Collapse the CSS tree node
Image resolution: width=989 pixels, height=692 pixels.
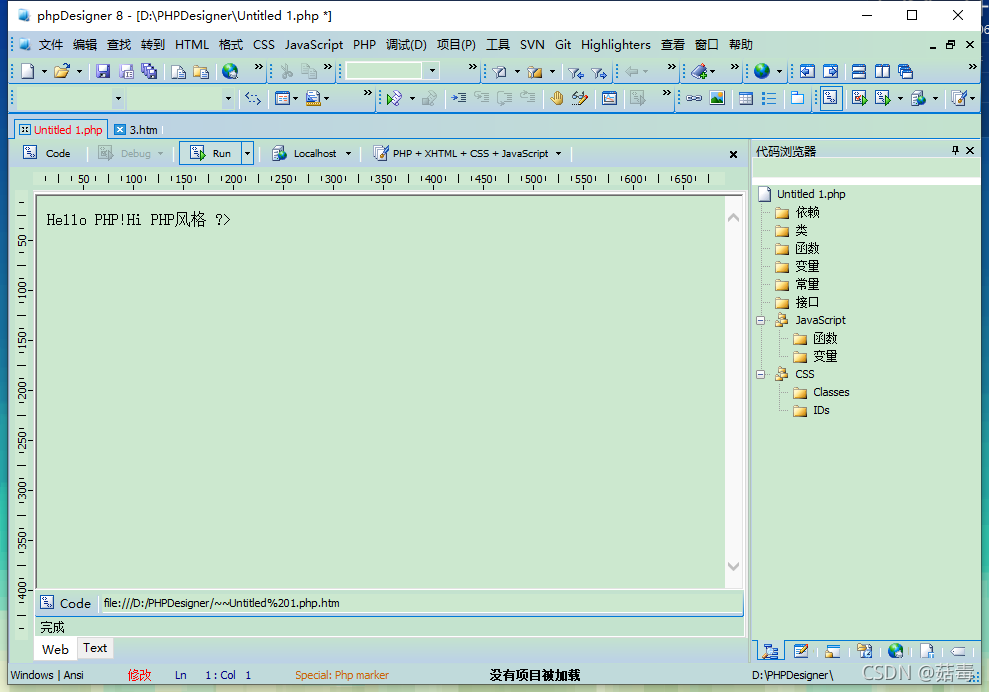click(761, 375)
